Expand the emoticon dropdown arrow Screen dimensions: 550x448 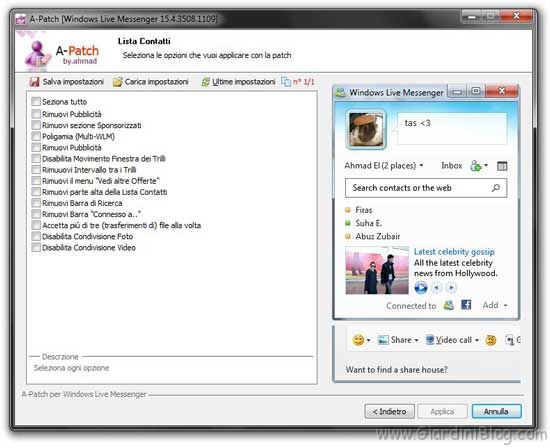(368, 340)
